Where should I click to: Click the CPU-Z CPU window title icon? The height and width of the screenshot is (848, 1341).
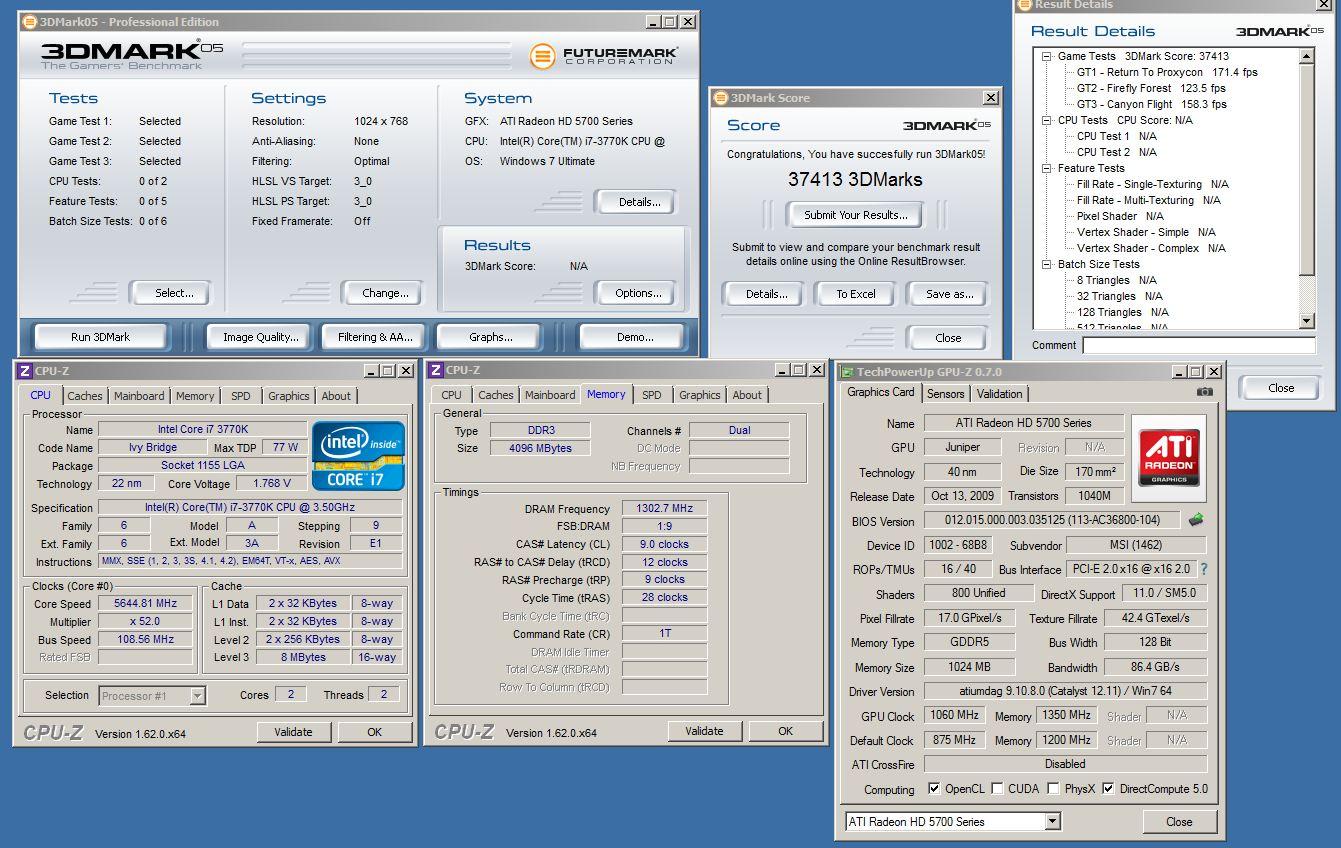click(x=25, y=371)
